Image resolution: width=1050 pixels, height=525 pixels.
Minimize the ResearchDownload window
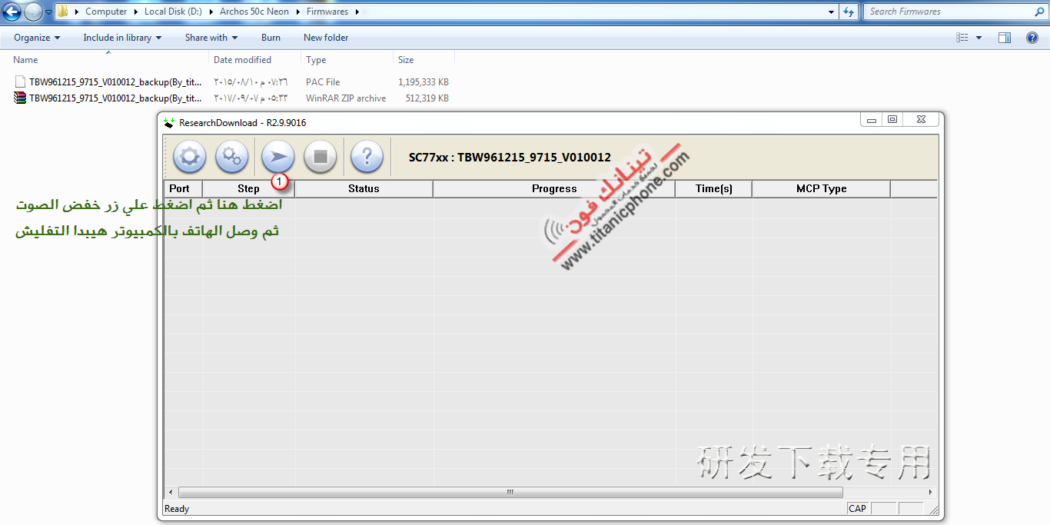click(872, 121)
